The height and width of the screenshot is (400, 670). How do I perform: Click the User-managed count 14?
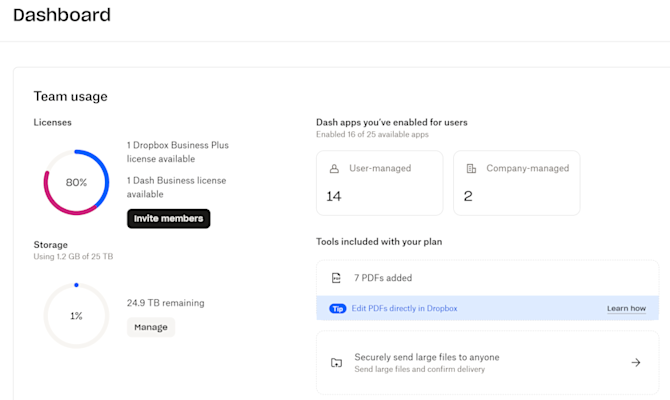tap(334, 196)
